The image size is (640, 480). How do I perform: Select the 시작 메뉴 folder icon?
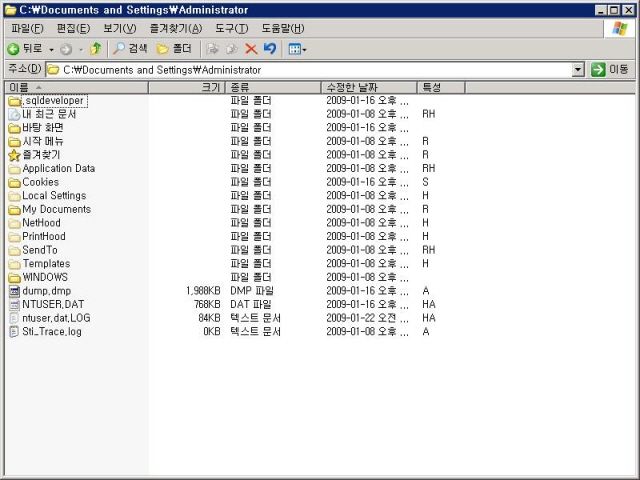pyautogui.click(x=14, y=142)
